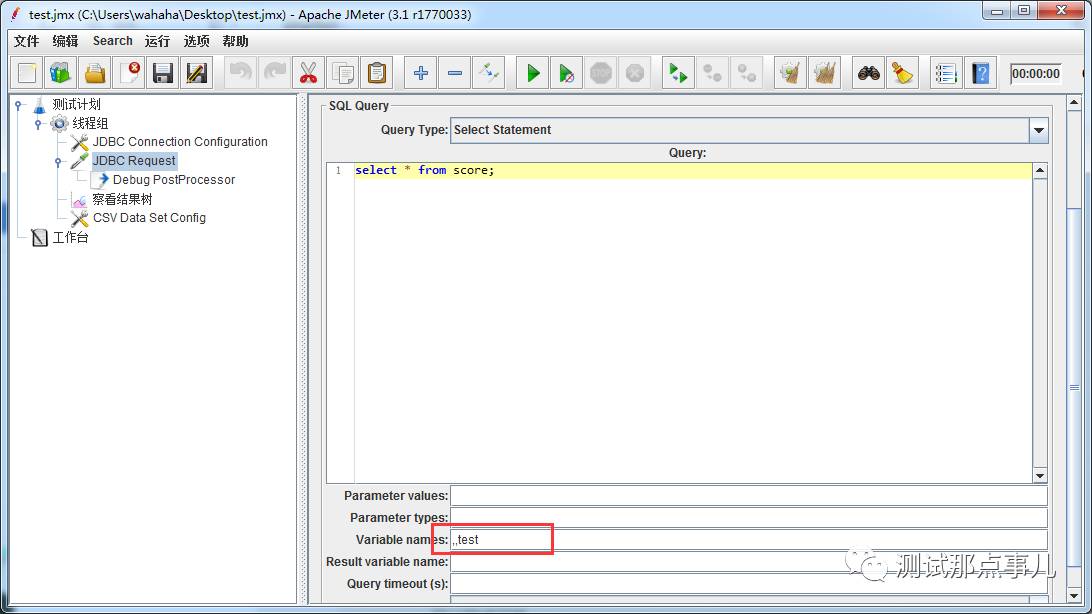Open the 选项 menu

[196, 41]
